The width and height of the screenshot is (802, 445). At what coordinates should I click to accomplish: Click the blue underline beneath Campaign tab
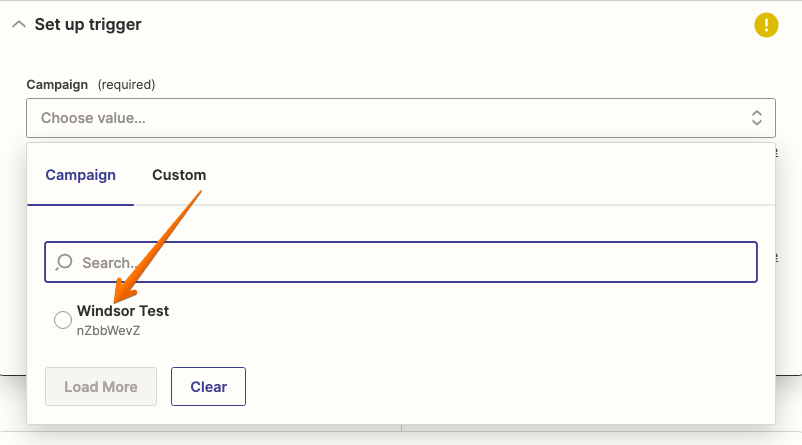point(80,205)
